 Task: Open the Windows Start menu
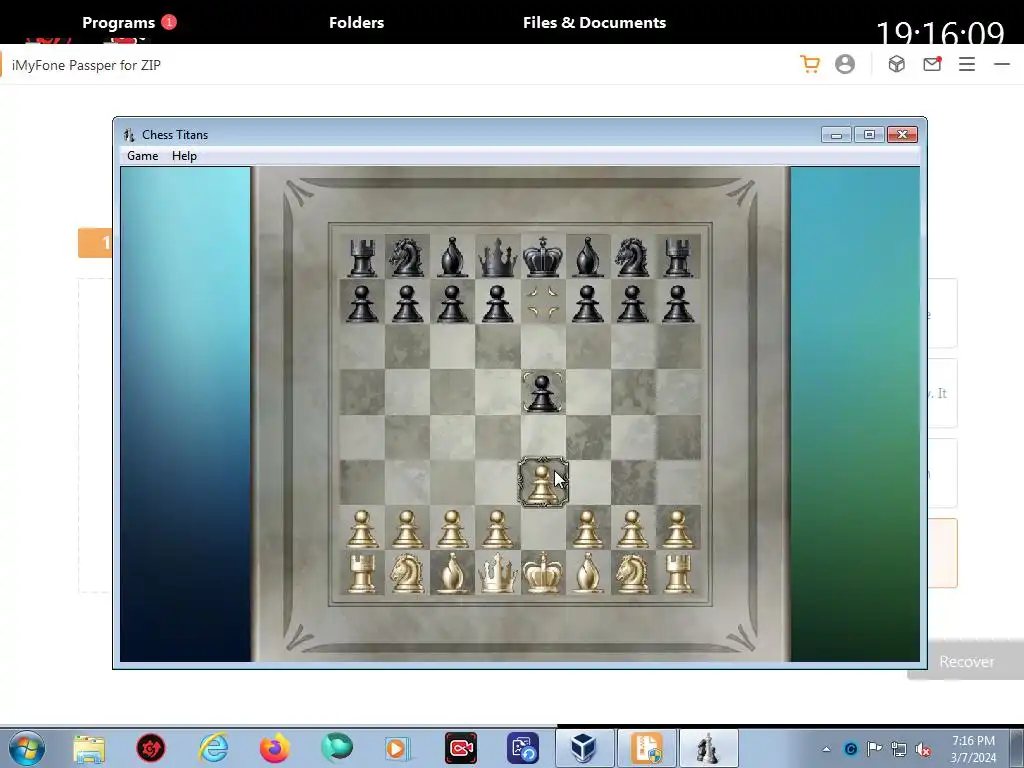[27, 748]
